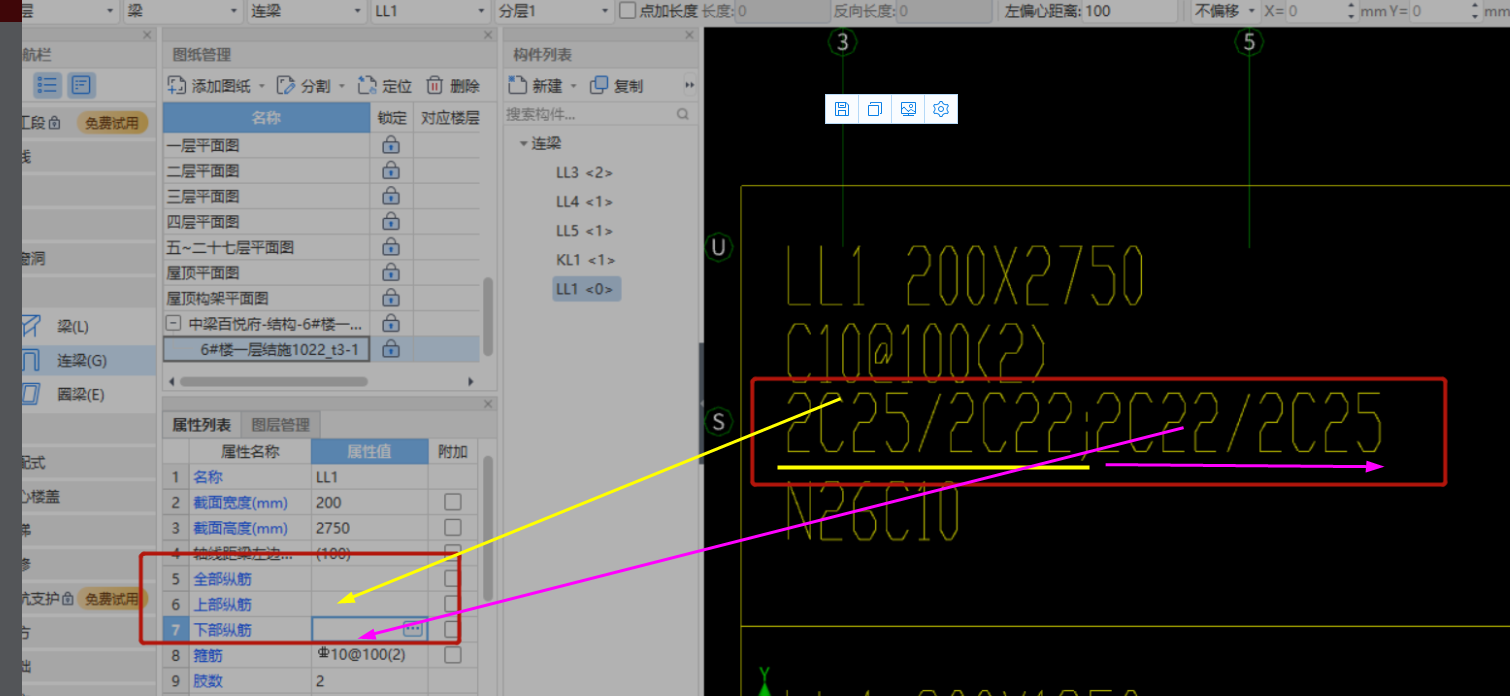
Task: Click the 搜索构件 search field
Action: [x=588, y=114]
